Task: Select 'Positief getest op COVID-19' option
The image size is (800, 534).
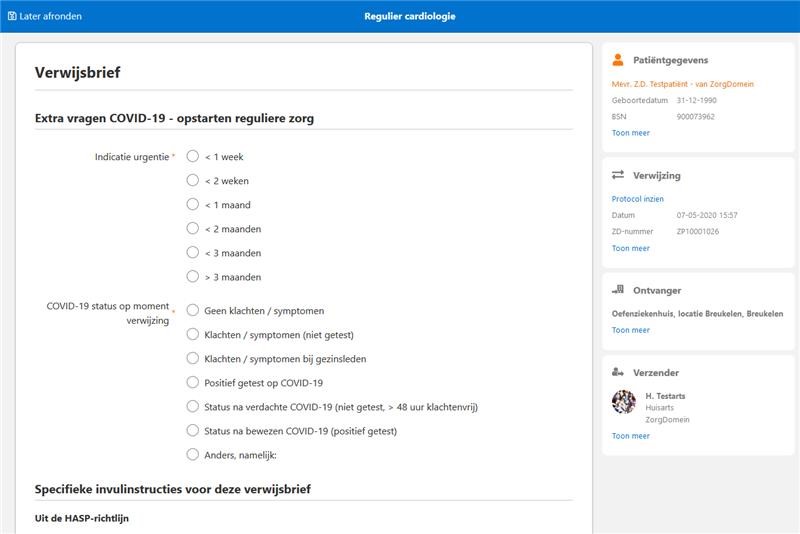Action: [193, 382]
